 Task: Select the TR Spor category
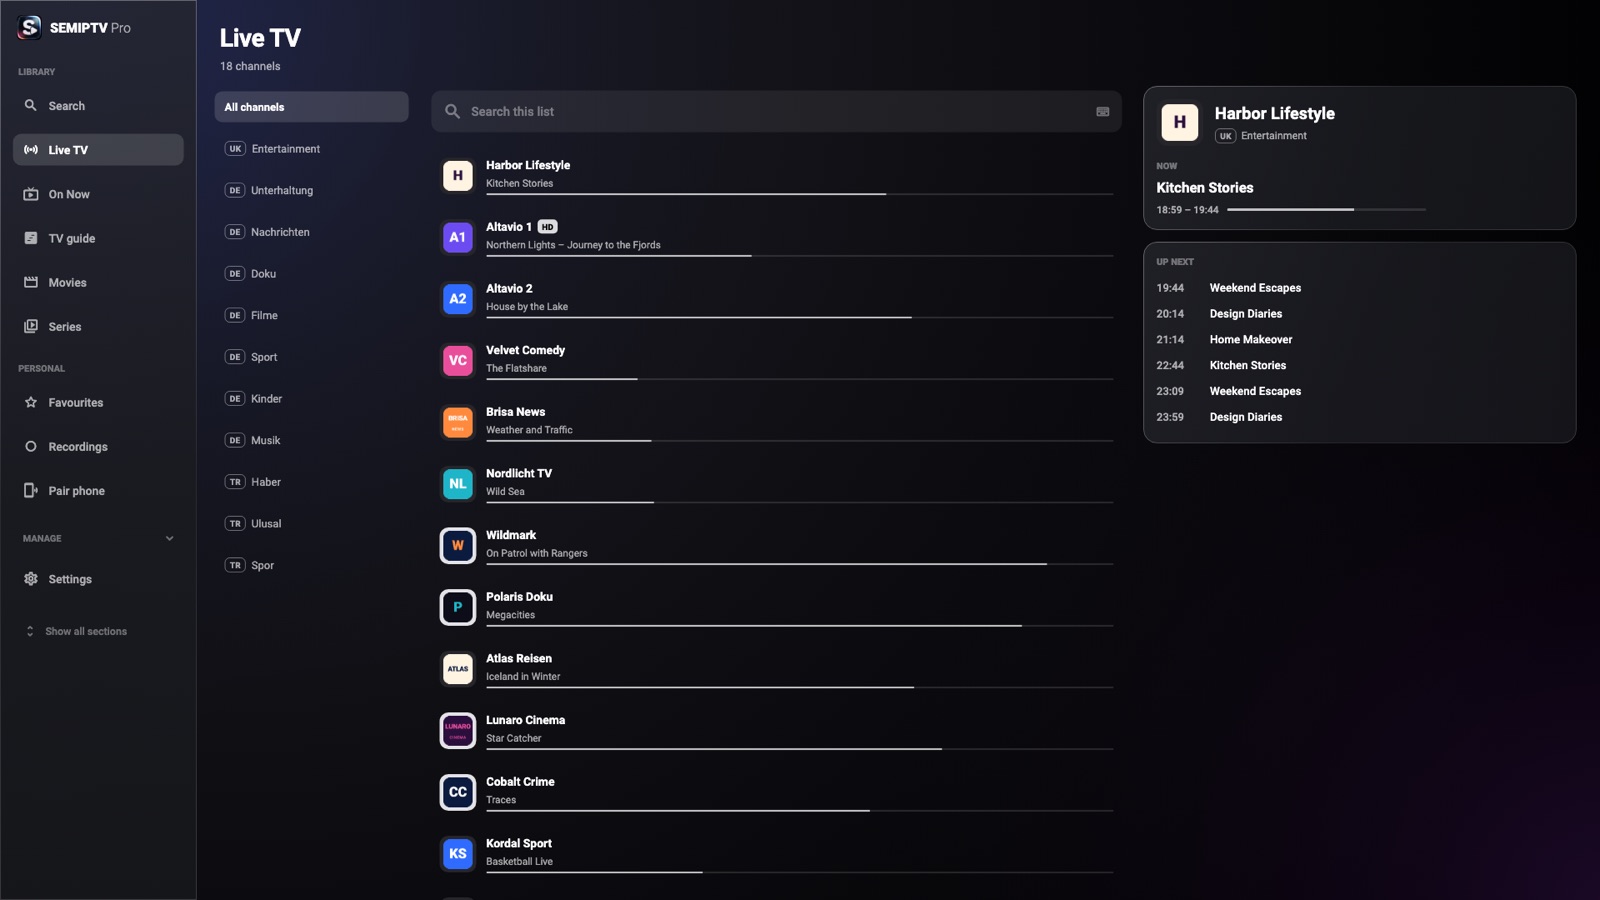click(311, 565)
